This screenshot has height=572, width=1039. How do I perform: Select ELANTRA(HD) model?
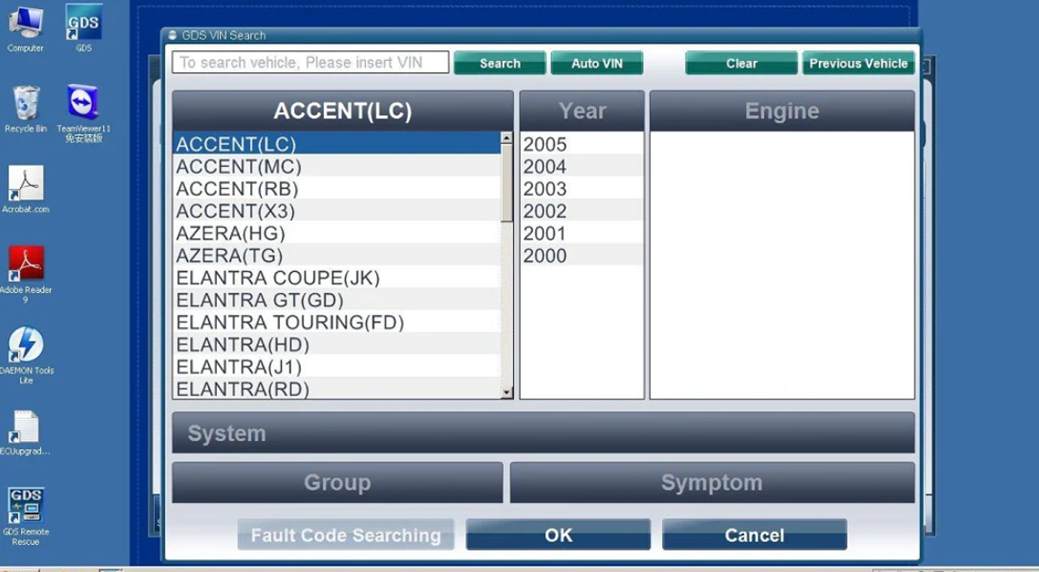(337, 345)
